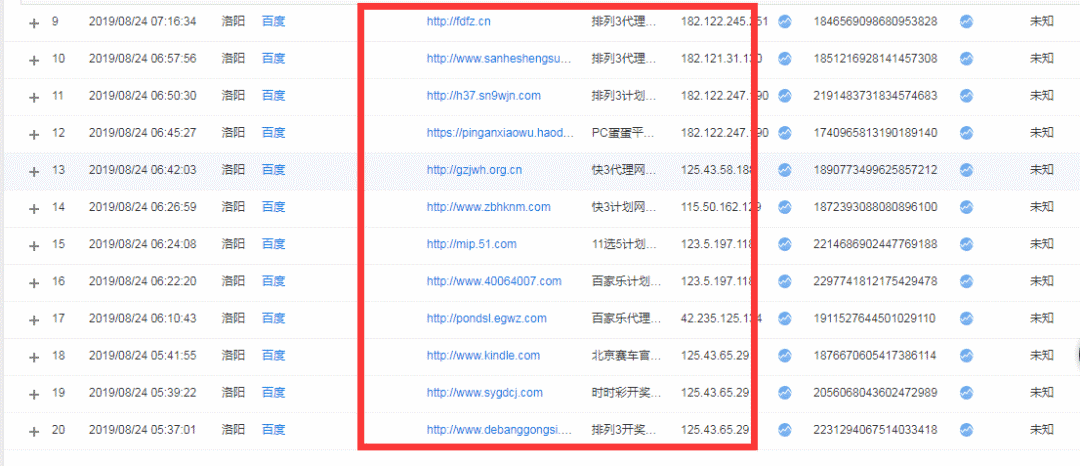The width and height of the screenshot is (1080, 466).
Task: Click the IP chart icon on row 16
Action: point(785,281)
